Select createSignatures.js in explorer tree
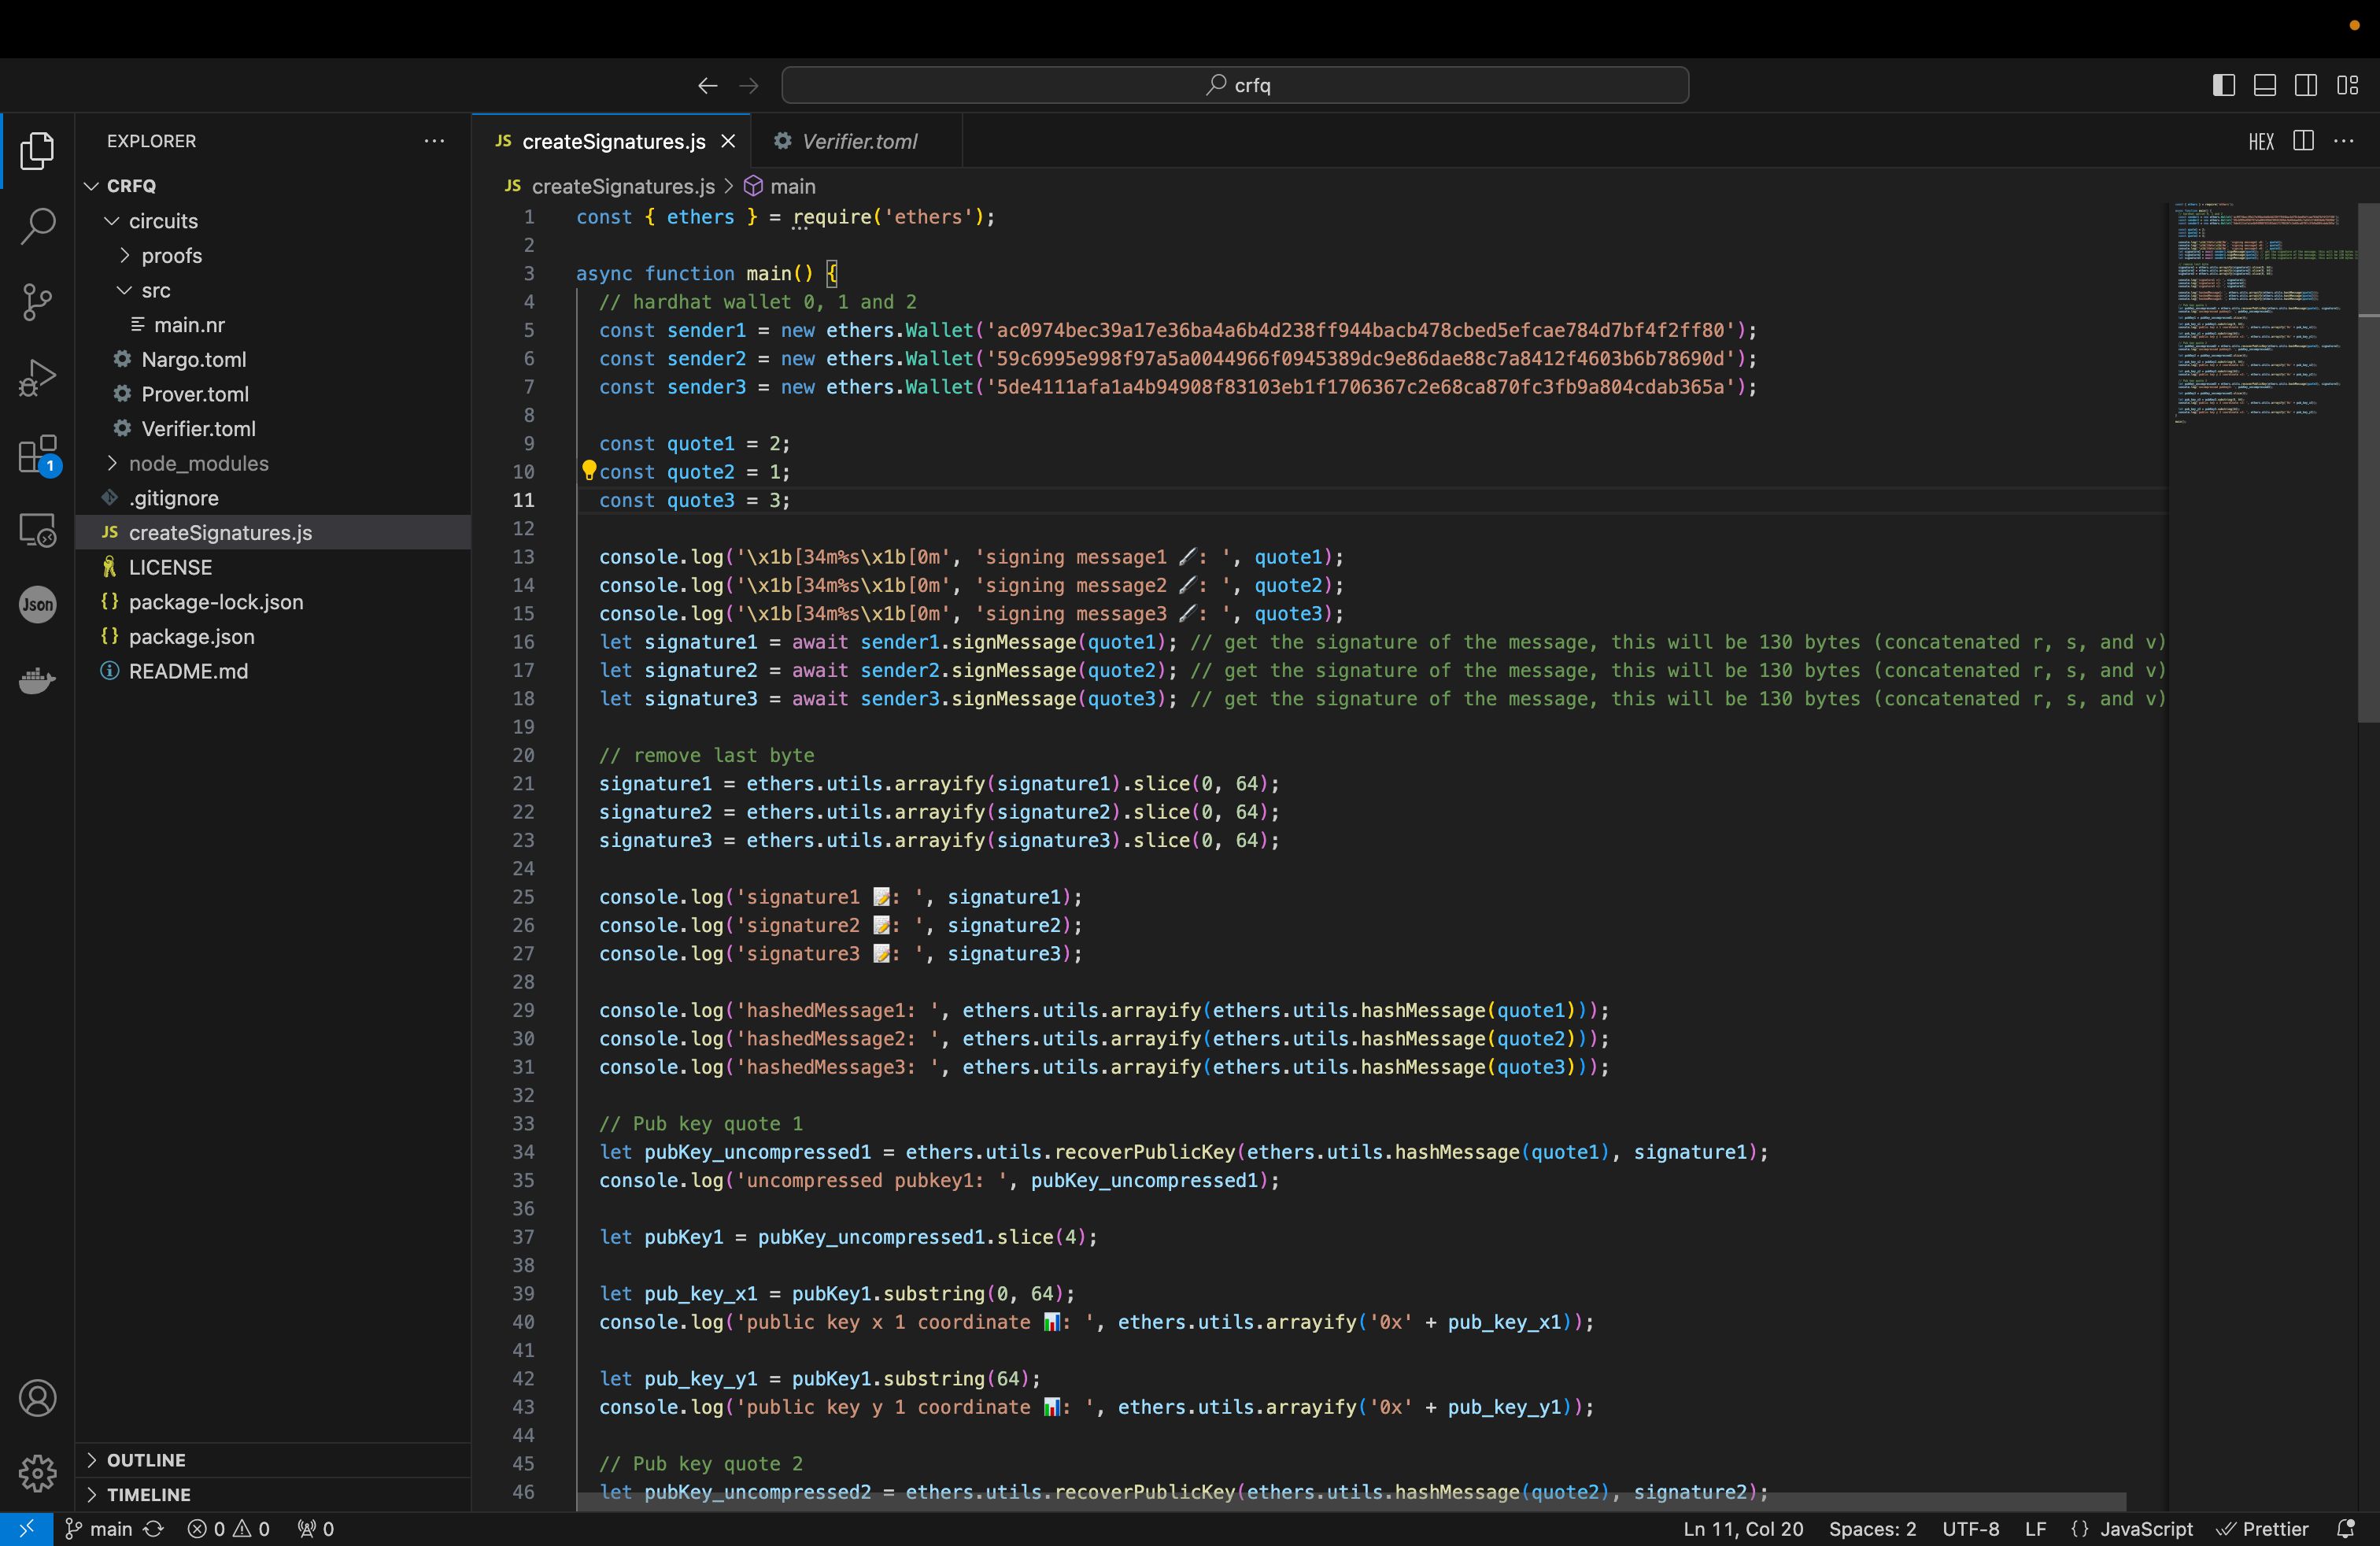The height and width of the screenshot is (1546, 2380). coord(272,533)
